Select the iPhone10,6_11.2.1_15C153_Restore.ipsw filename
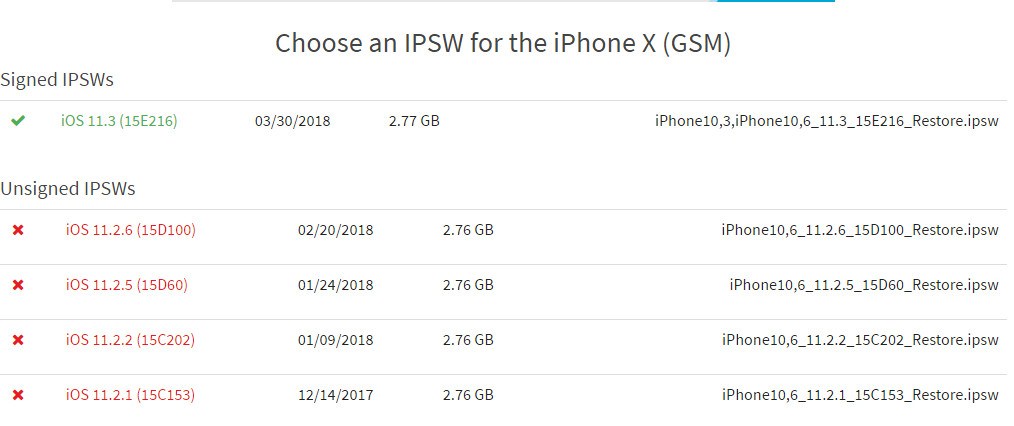Viewport: 1014px width, 426px height. [x=859, y=395]
